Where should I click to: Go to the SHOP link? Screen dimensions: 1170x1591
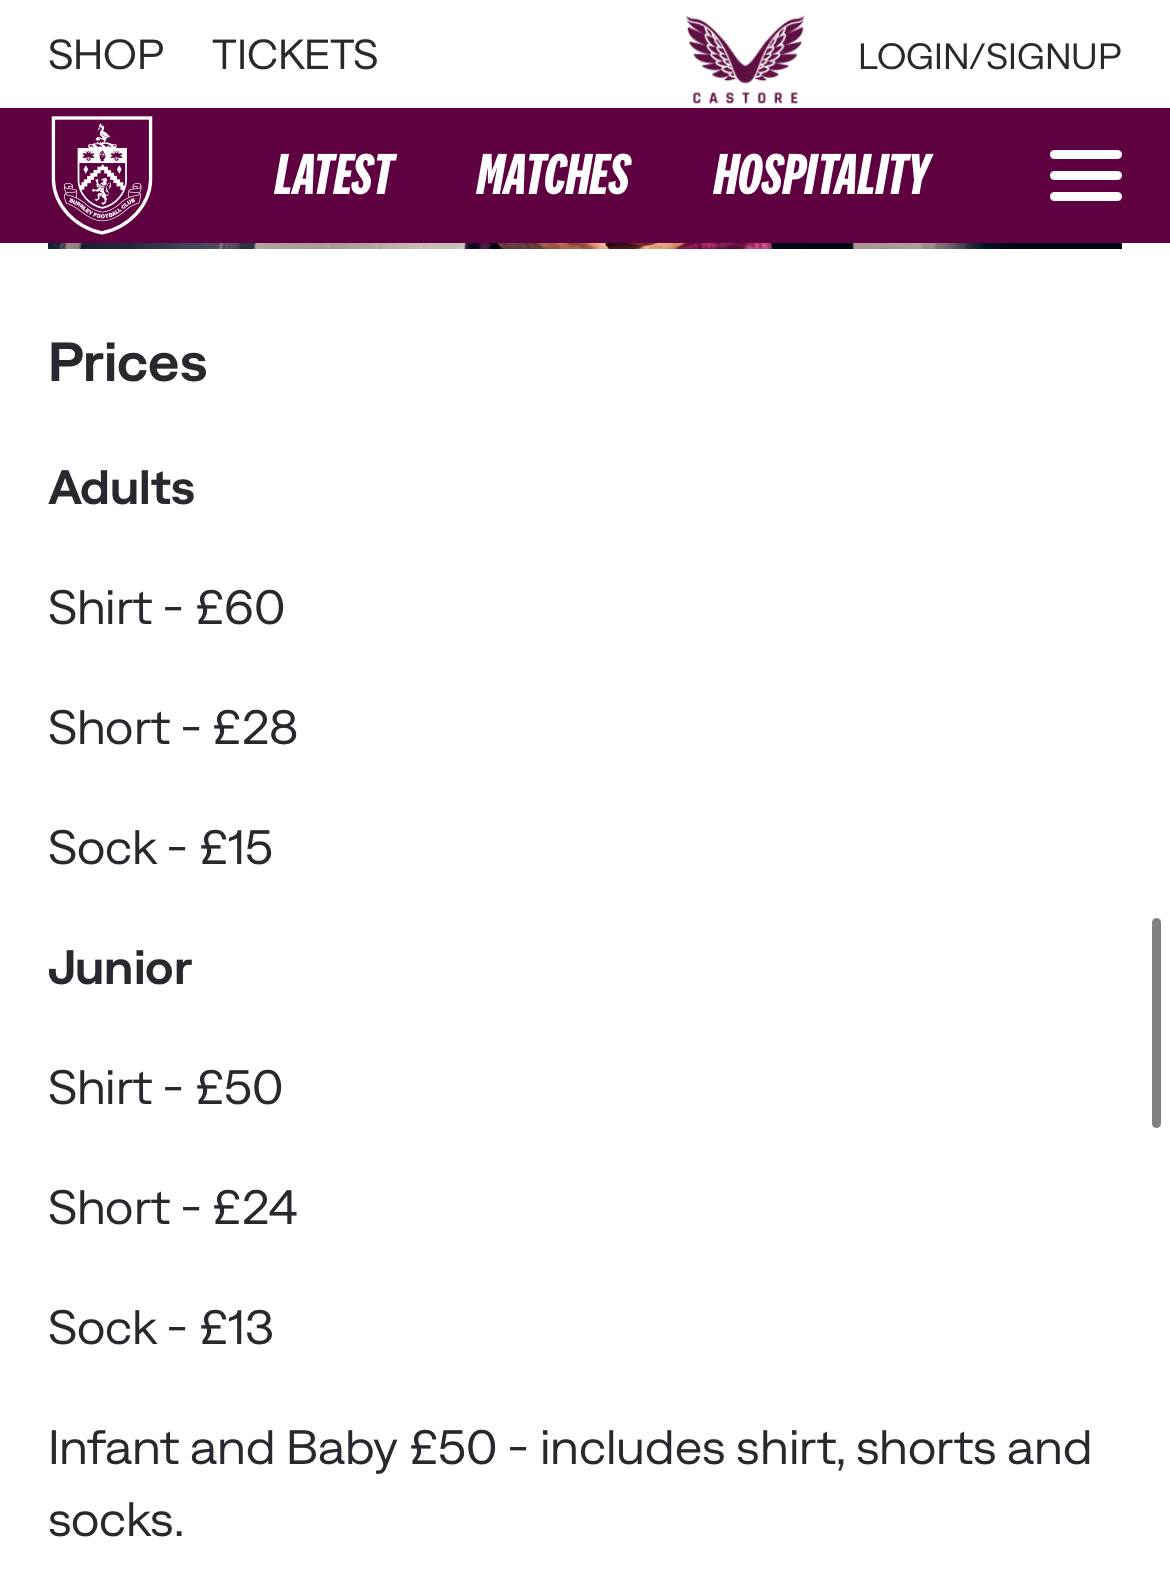pyautogui.click(x=106, y=55)
